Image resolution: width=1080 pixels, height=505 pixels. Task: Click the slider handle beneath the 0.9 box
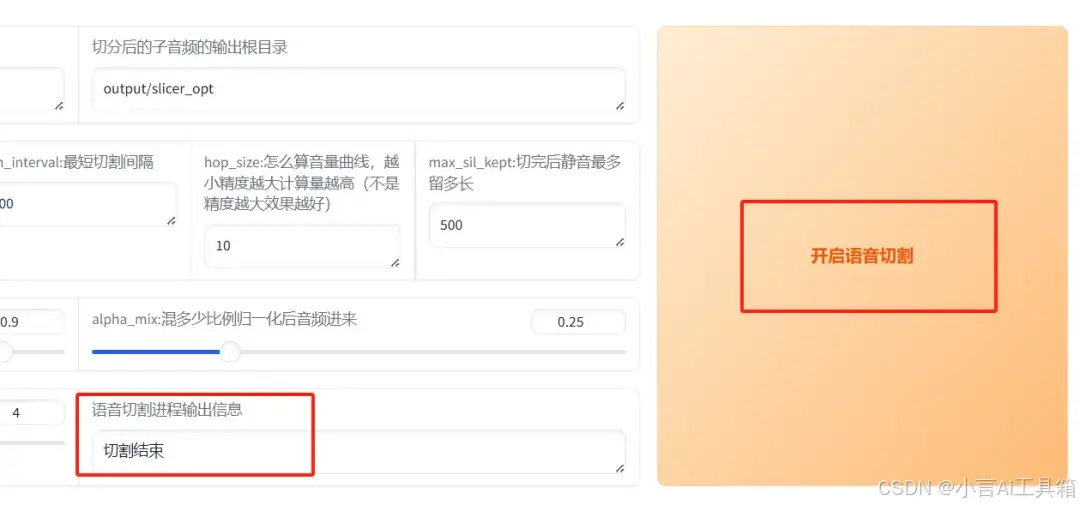point(4,352)
